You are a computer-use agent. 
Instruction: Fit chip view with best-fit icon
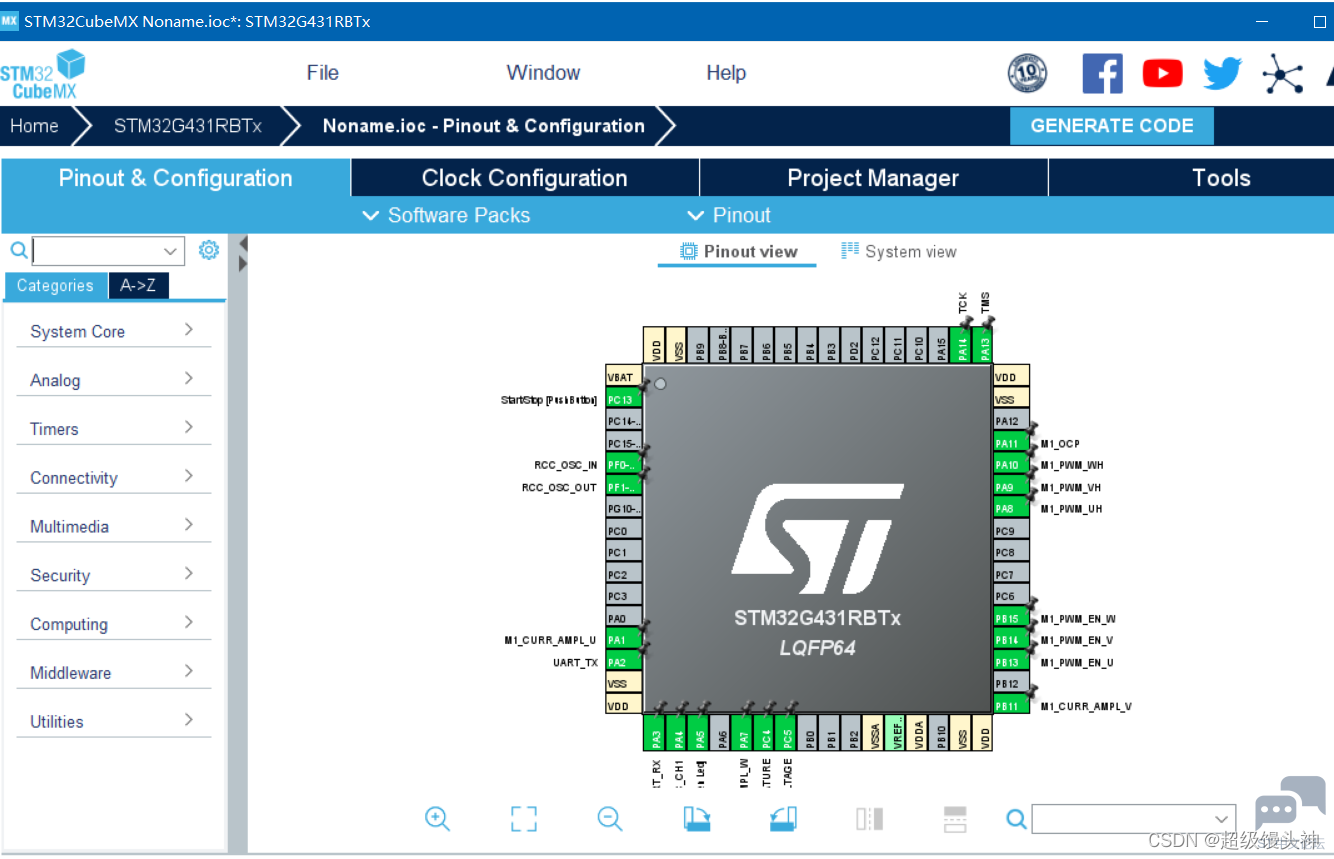(x=524, y=819)
